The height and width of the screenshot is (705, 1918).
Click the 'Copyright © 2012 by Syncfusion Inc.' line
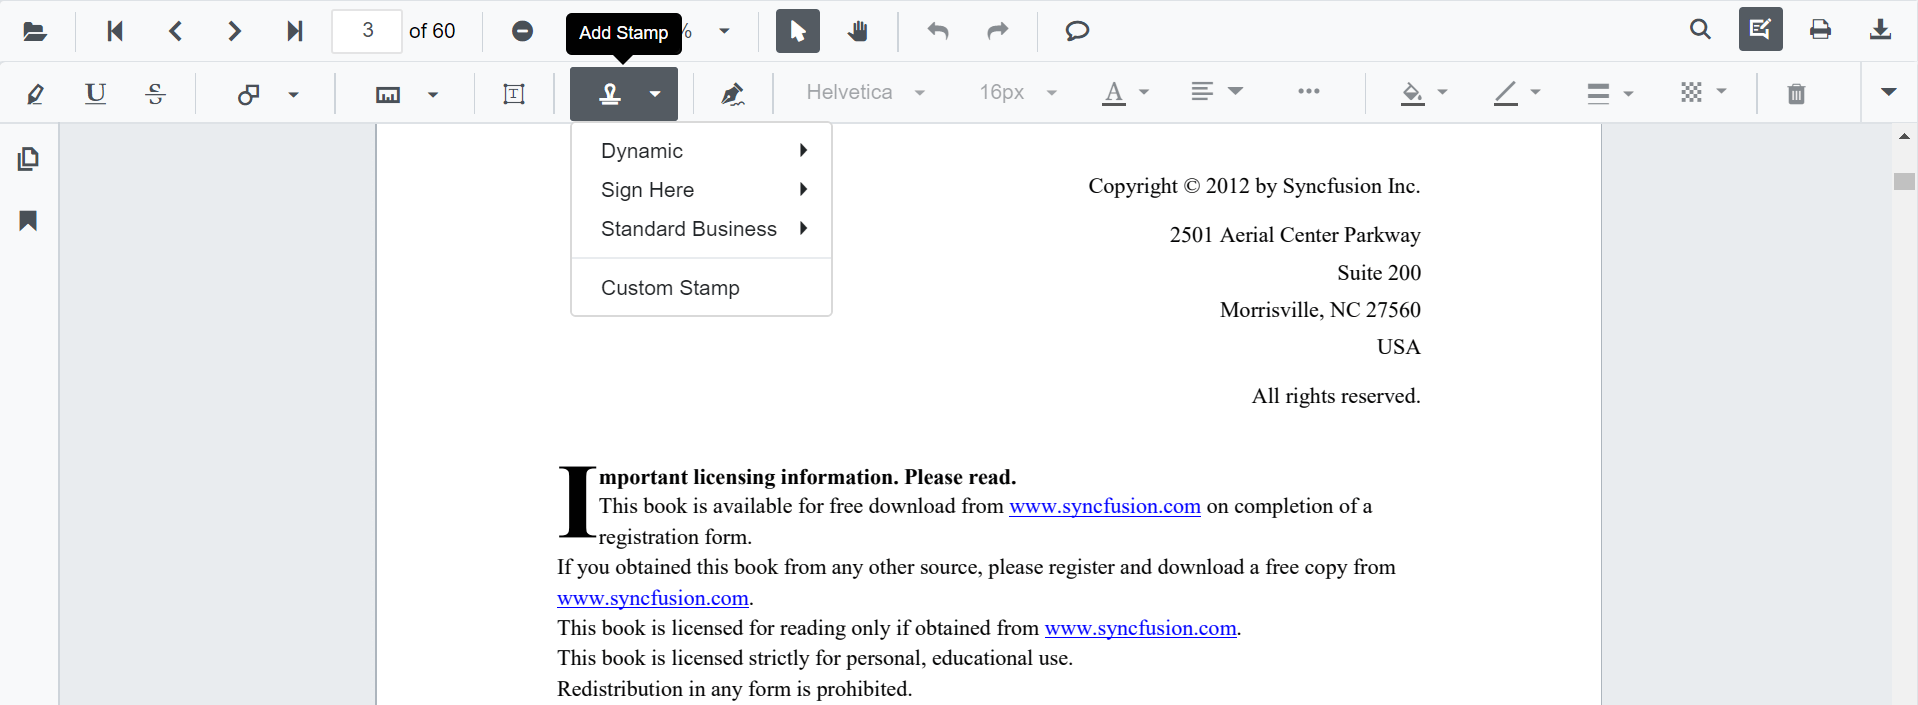tap(1254, 186)
